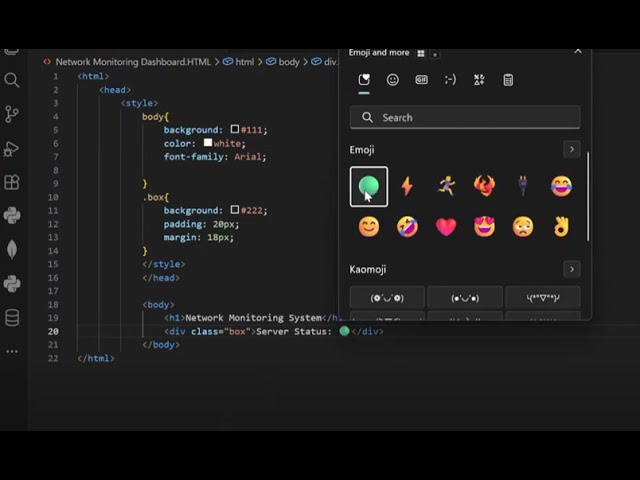Insert the ╰(*°▽°*)╯ kaomoji

coord(543,298)
